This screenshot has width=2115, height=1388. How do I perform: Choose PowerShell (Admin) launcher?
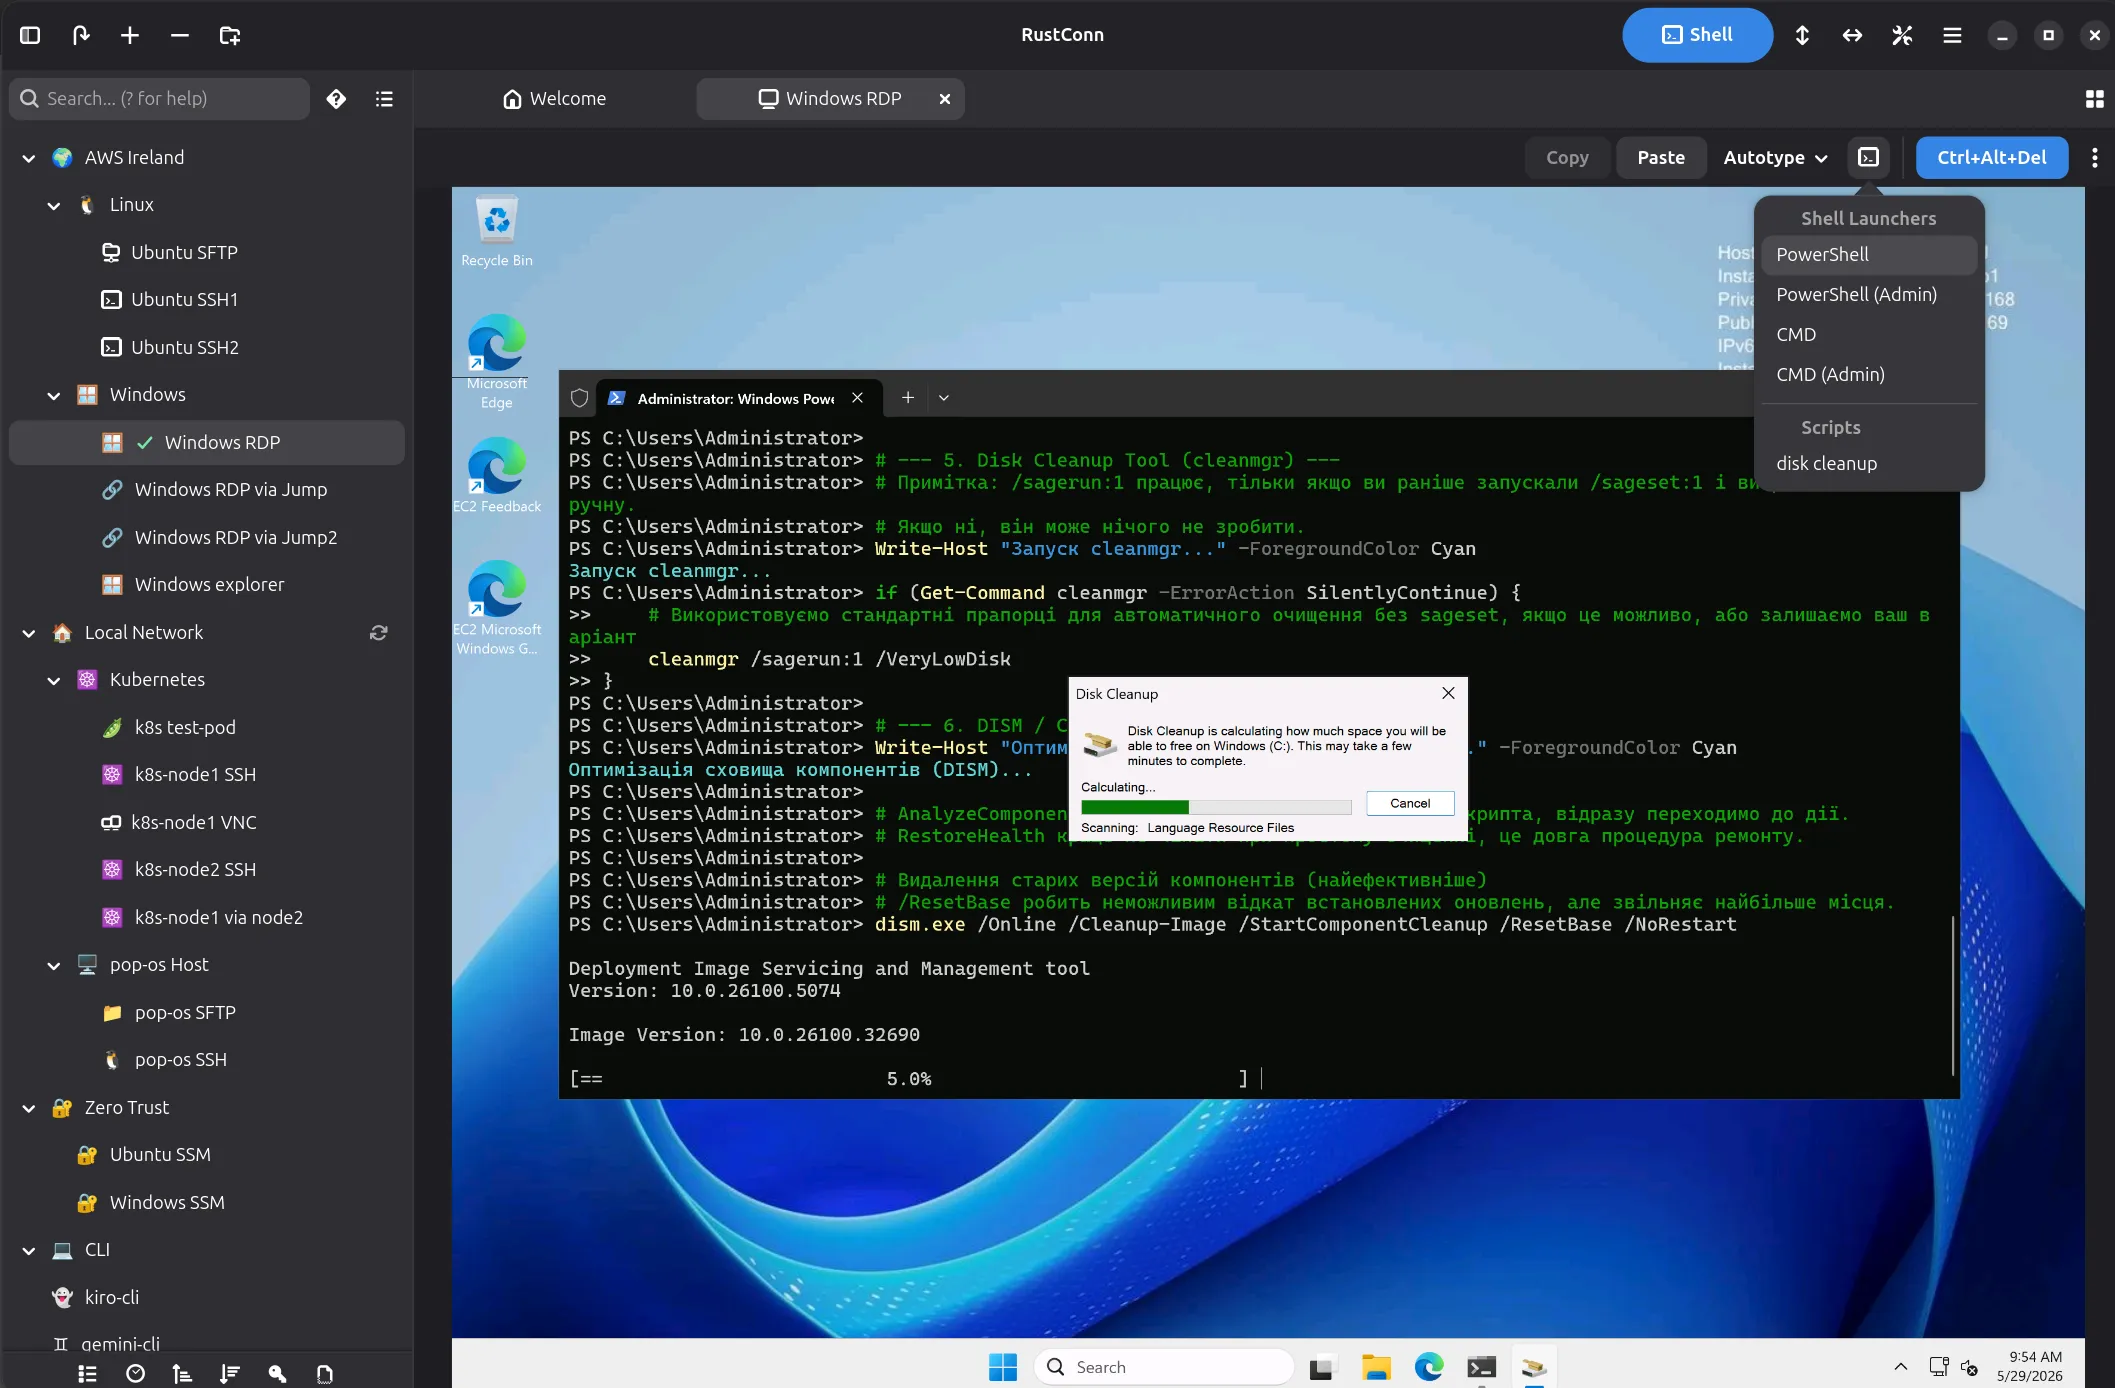[1868, 294]
